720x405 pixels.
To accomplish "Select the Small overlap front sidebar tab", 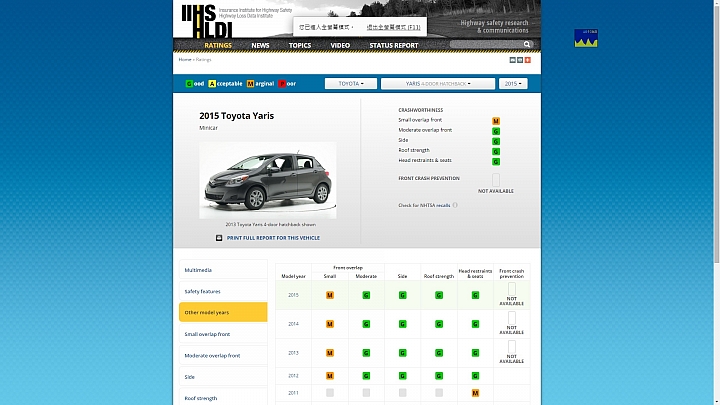I will click(223, 334).
